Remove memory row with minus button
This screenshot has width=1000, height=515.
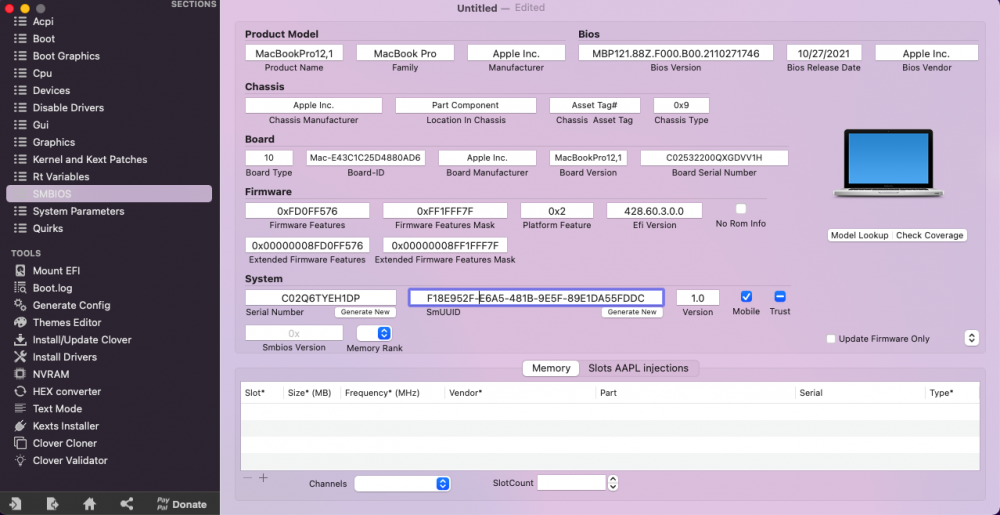247,478
